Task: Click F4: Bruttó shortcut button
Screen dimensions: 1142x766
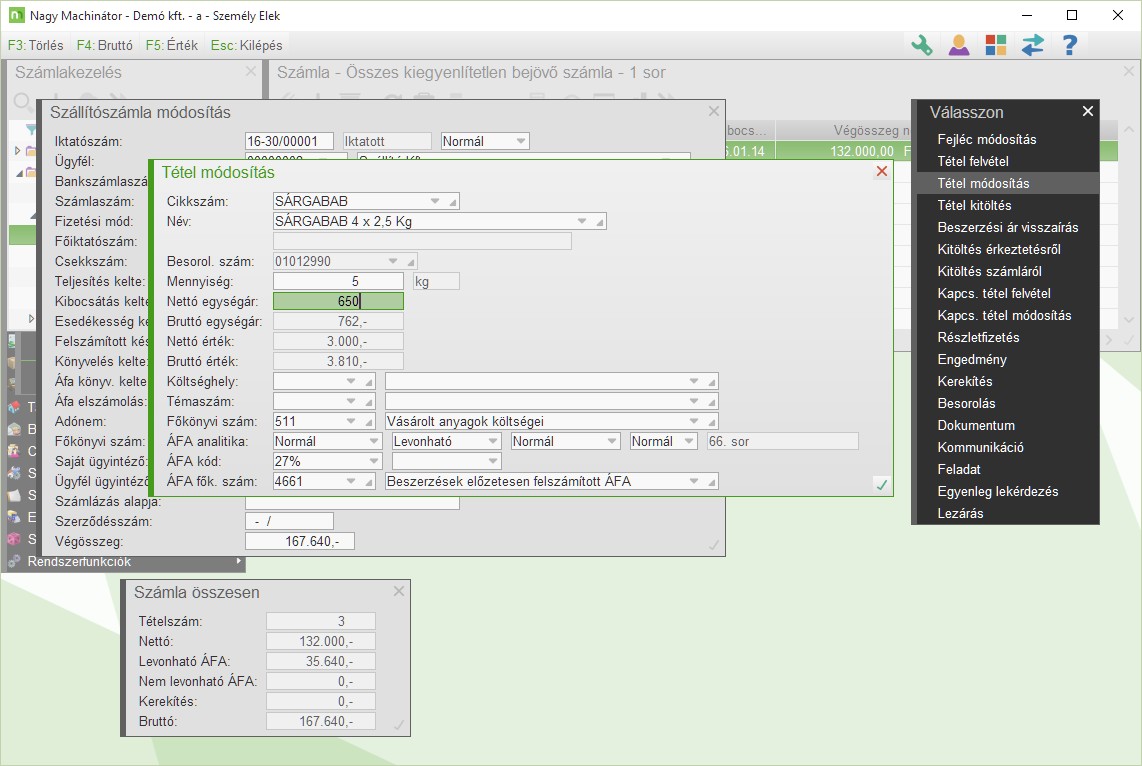Action: 104,45
